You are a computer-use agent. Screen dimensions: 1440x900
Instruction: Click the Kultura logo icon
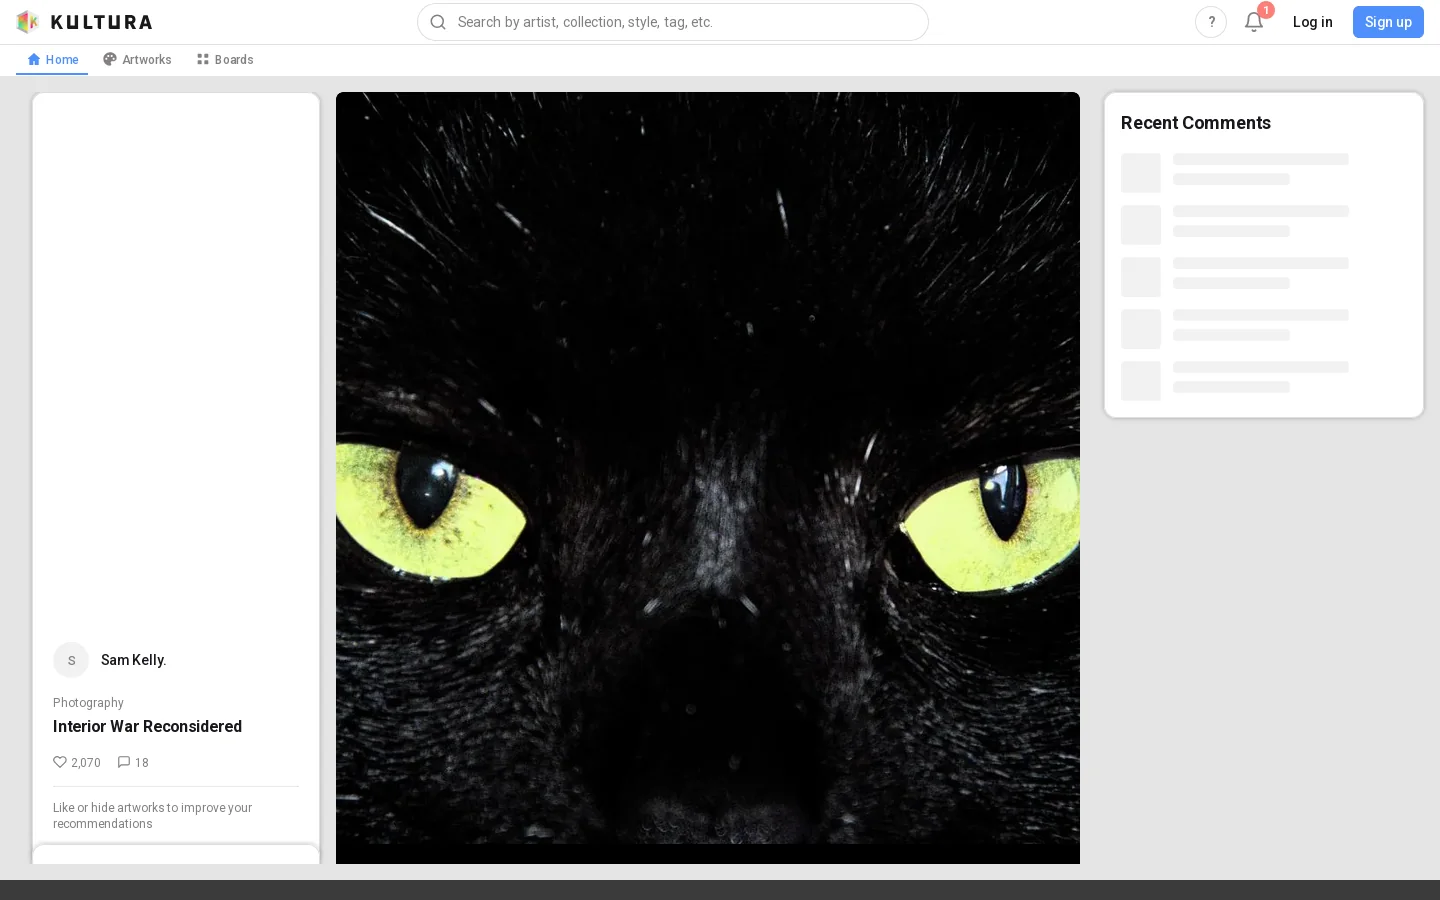coord(27,22)
